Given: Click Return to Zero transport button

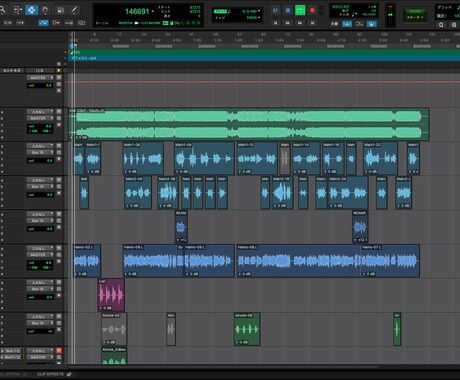Looking at the screenshot, I should pos(276,23).
